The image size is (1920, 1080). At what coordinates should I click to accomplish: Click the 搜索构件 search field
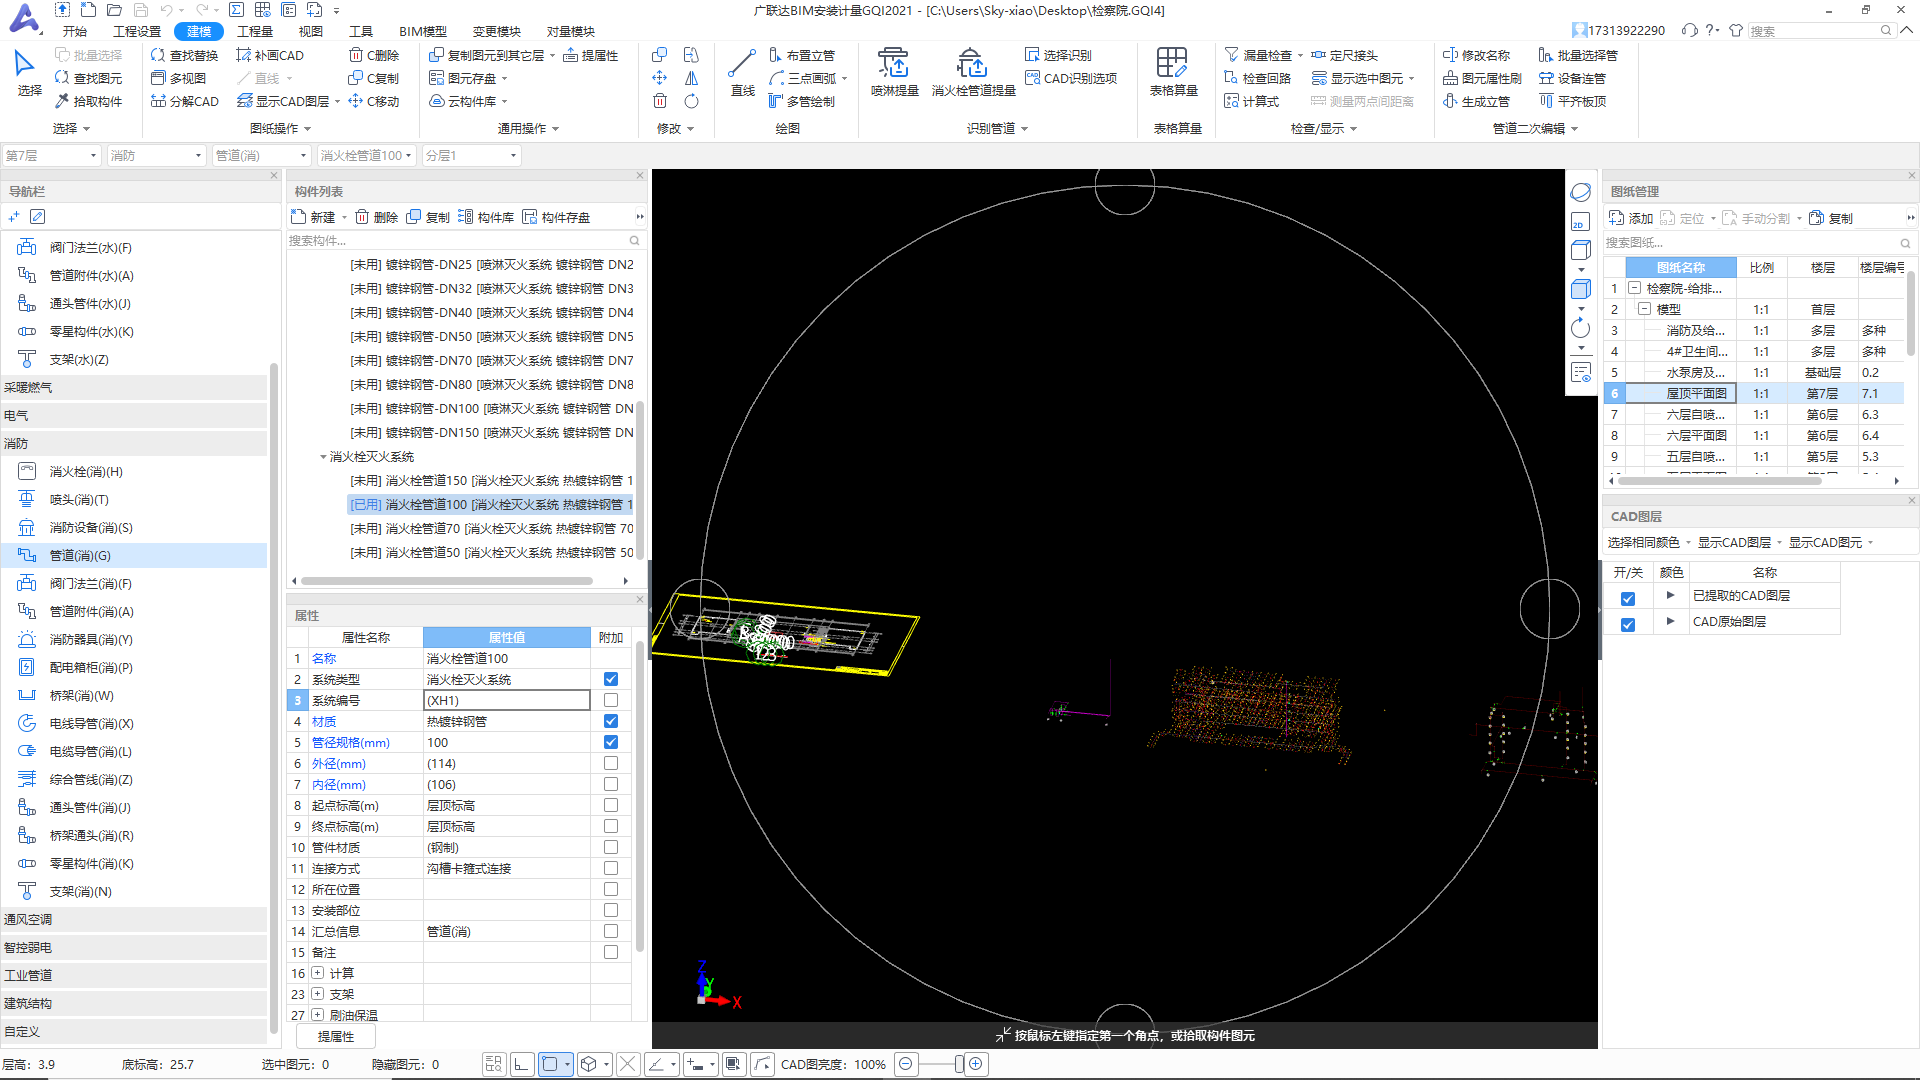coord(457,240)
